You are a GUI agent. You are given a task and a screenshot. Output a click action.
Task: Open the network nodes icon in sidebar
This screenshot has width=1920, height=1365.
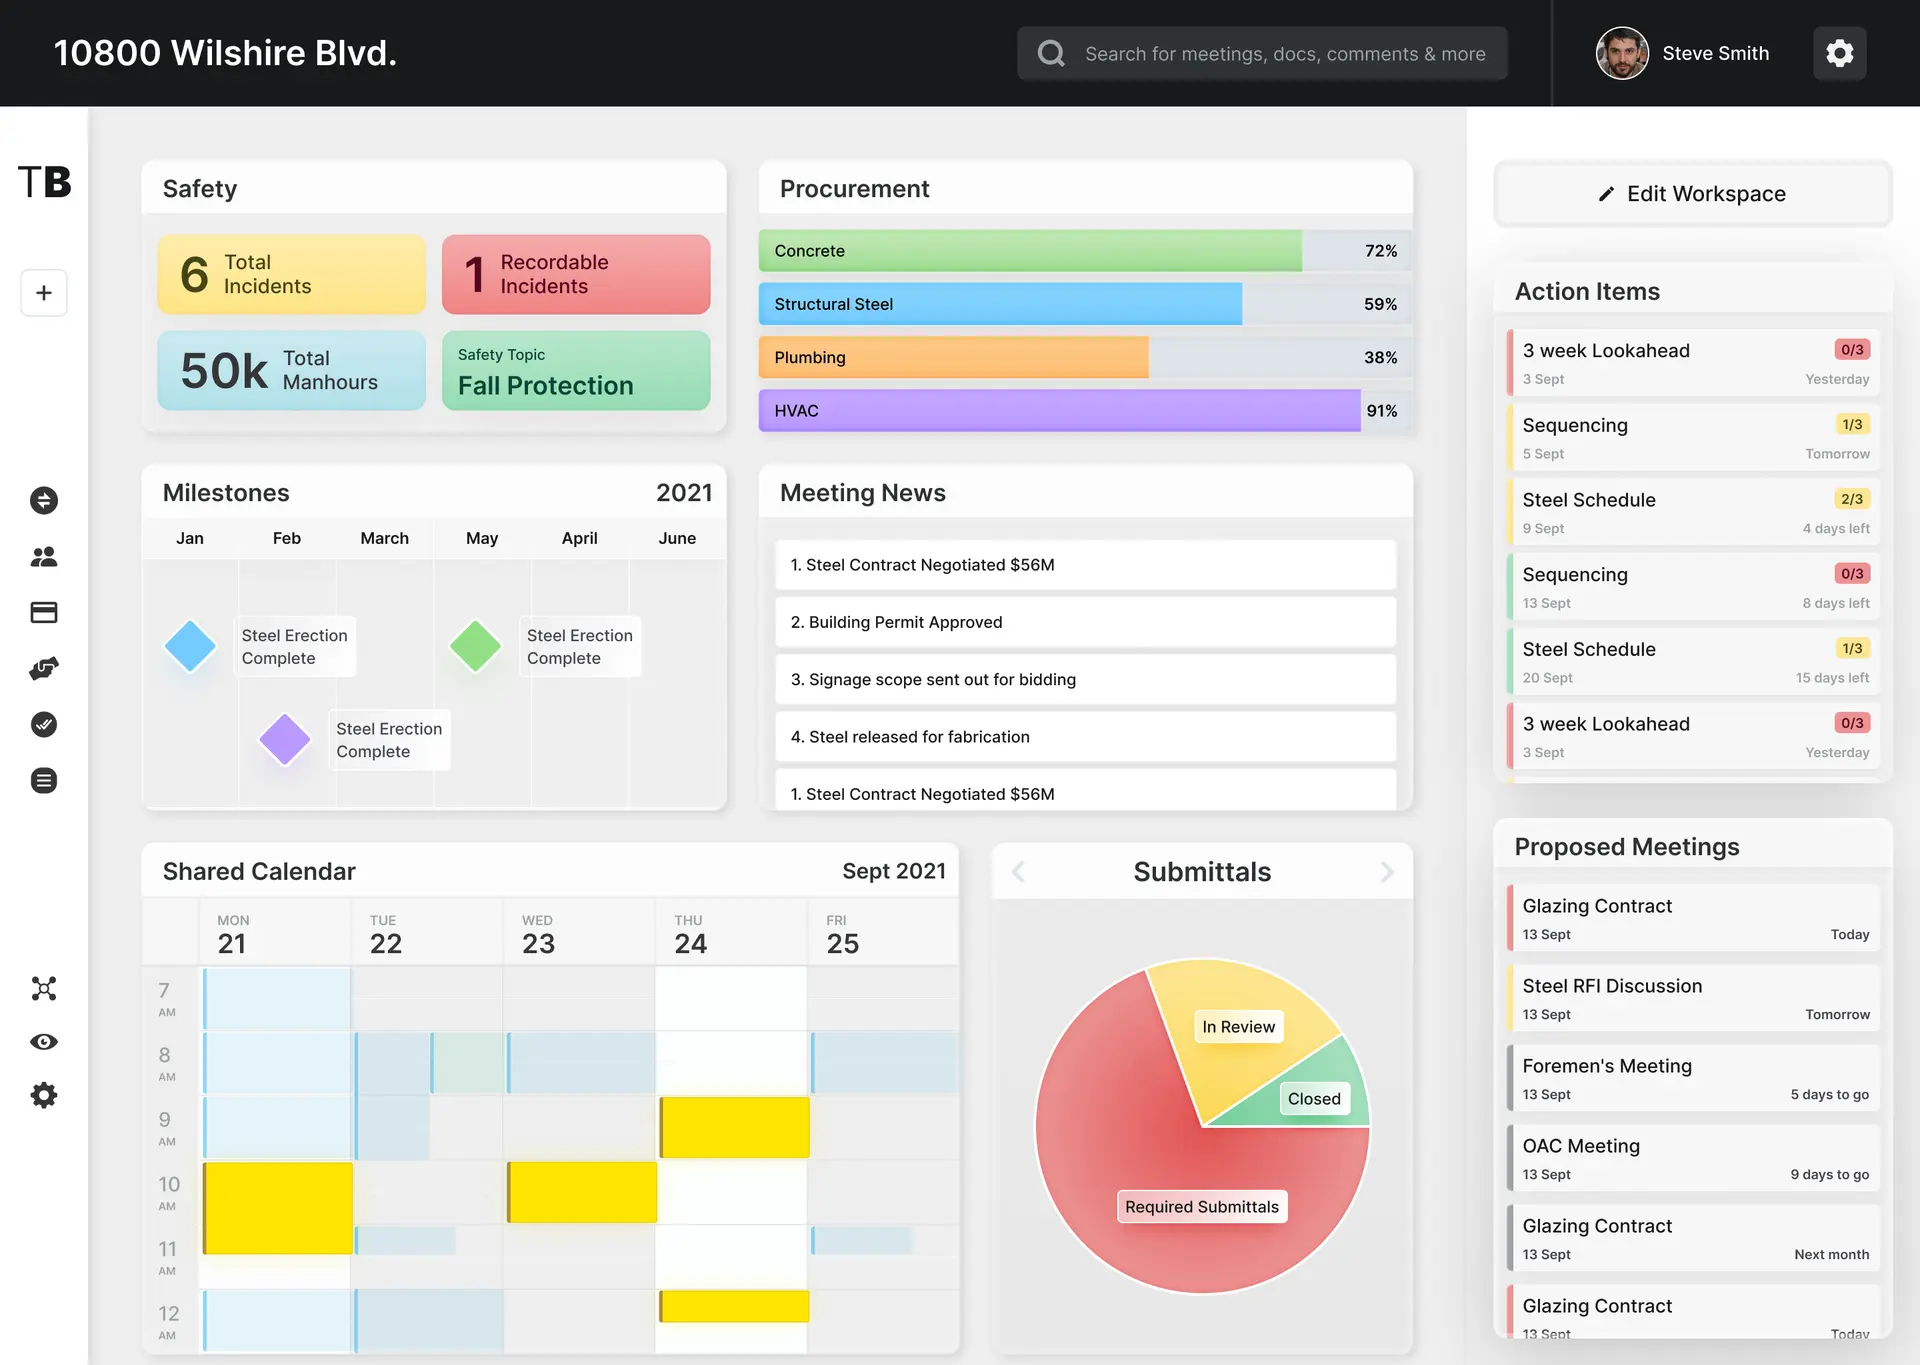point(44,989)
